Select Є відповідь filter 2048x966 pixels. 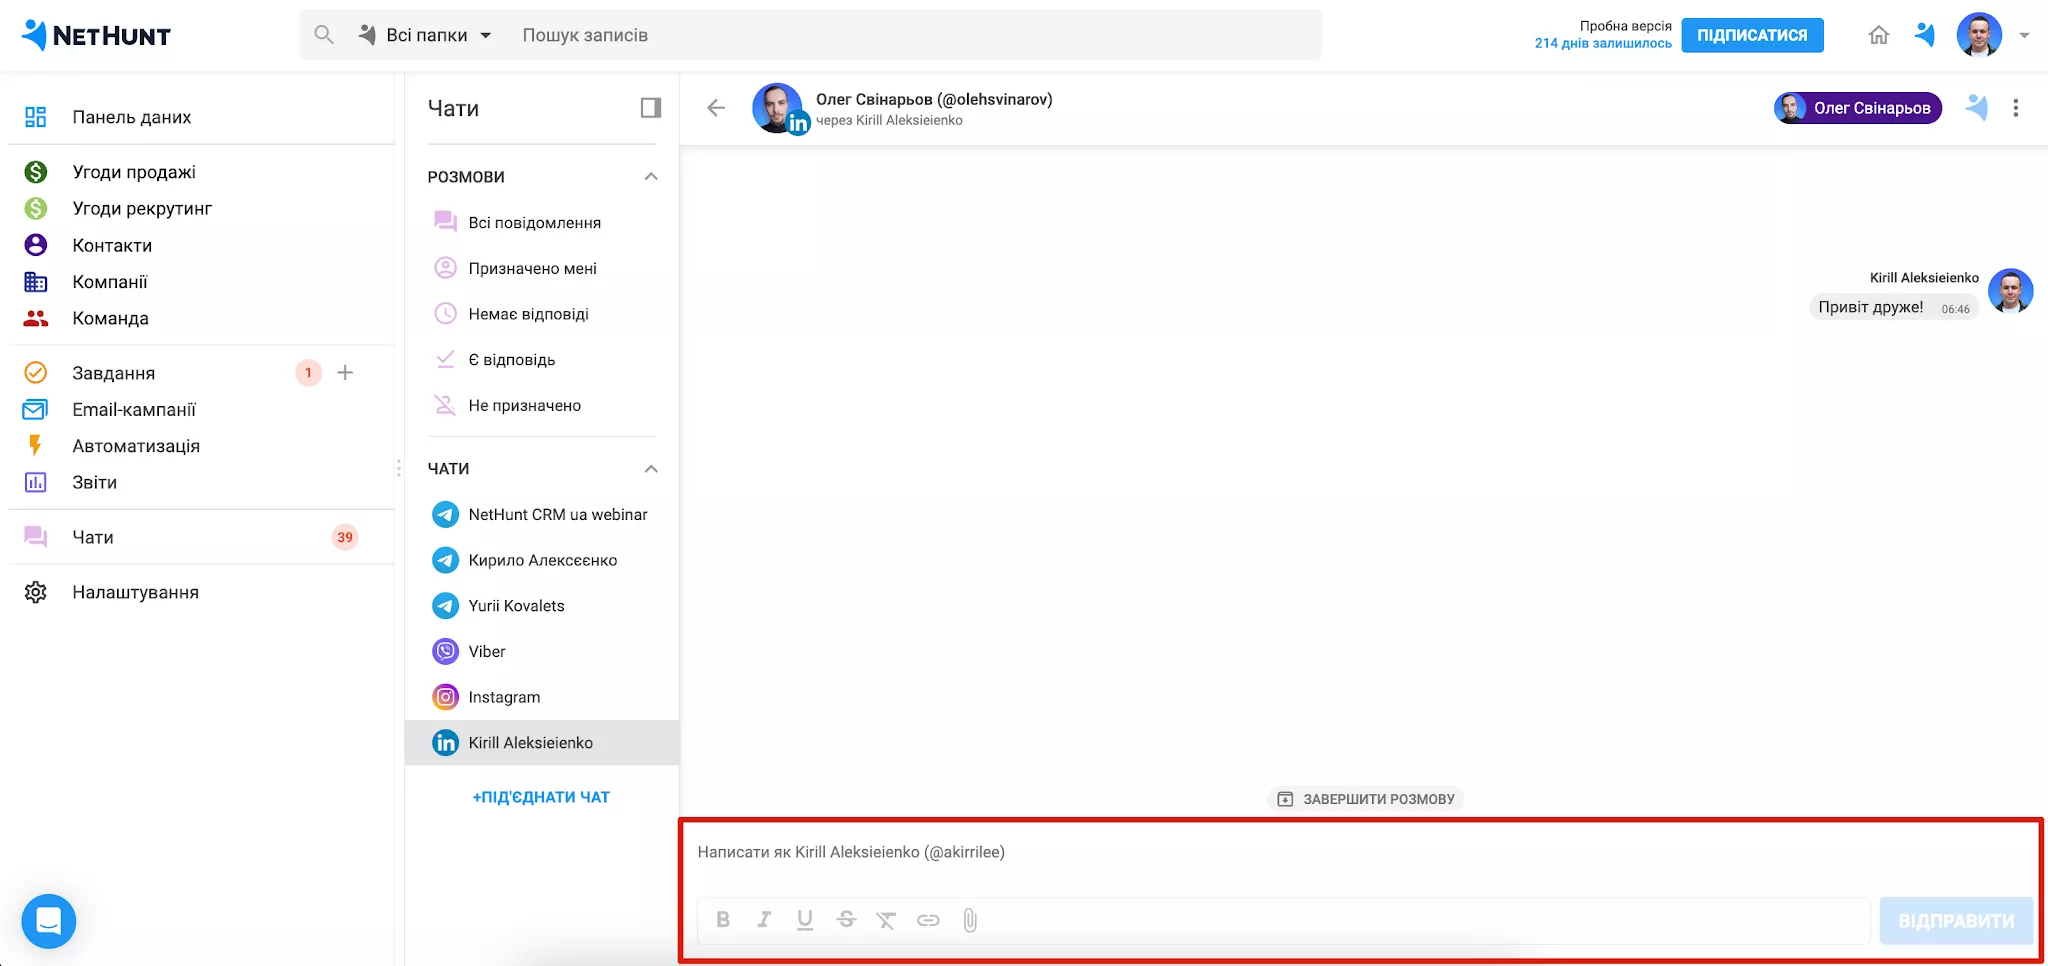click(512, 360)
